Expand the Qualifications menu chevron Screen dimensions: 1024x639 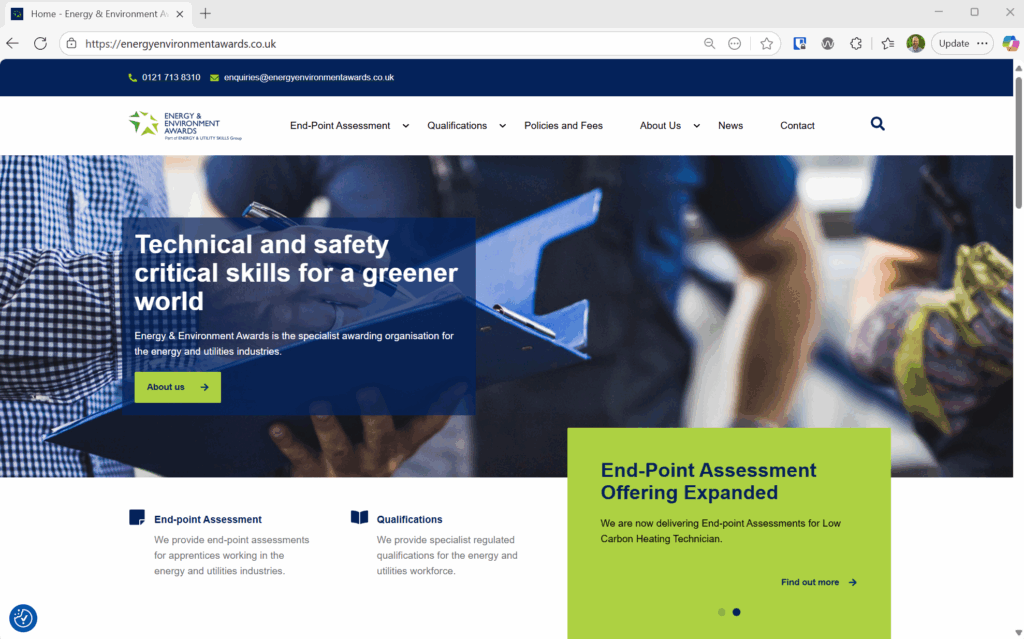point(503,126)
